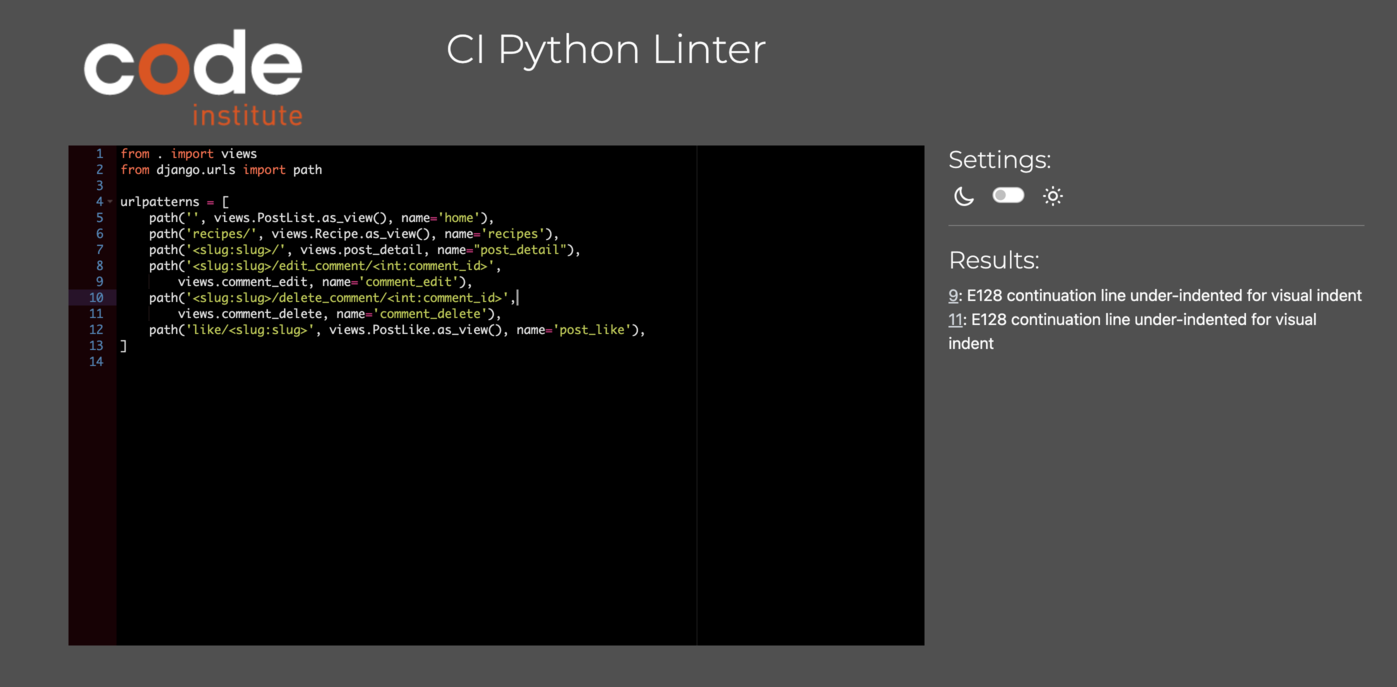1397x687 pixels.
Task: Click the delete_comment path line
Action: [332, 298]
